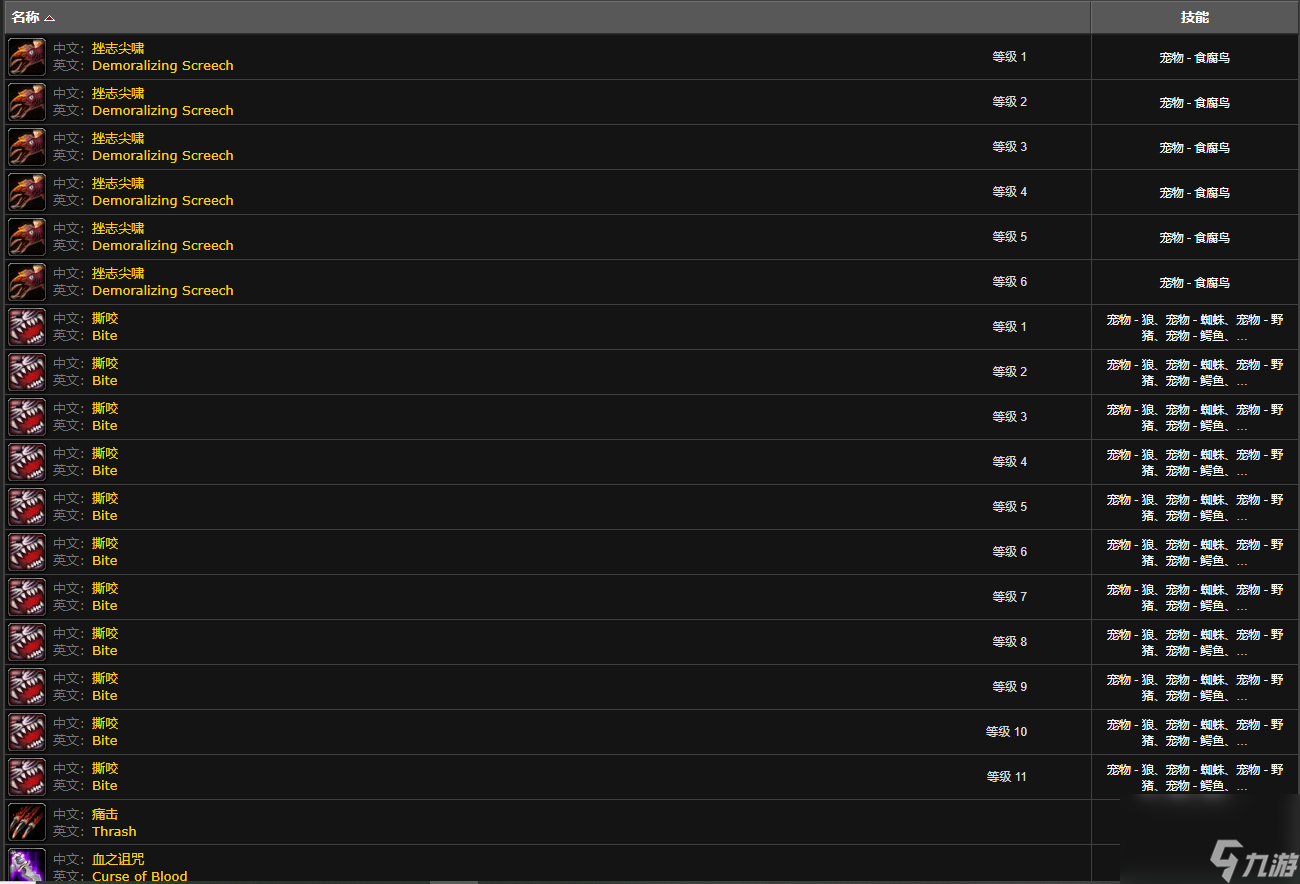Click pet skill list for Bite level 1
This screenshot has width=1300, height=884.
click(1195, 328)
